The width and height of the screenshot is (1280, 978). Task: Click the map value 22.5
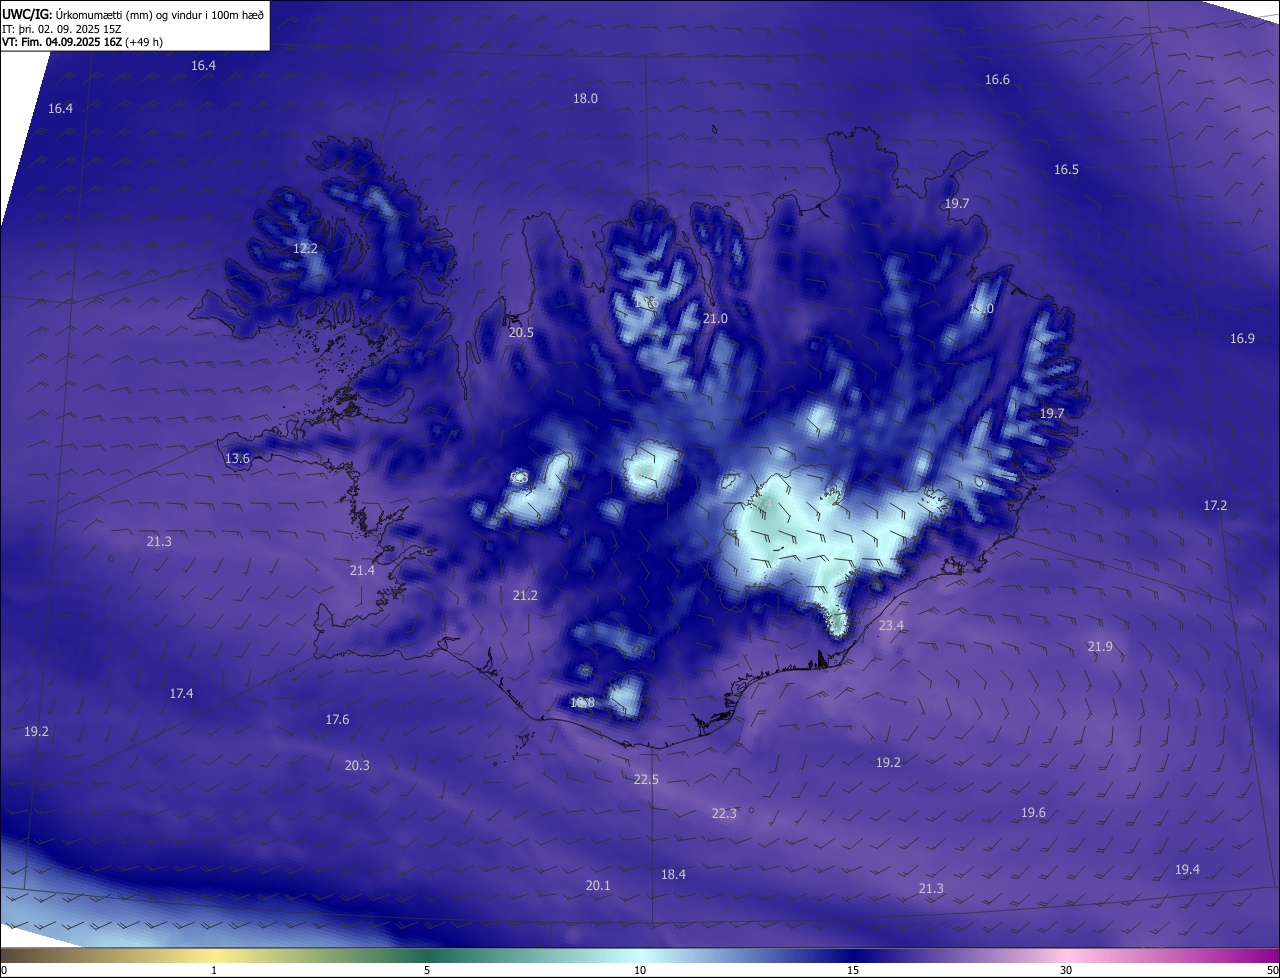(x=646, y=779)
